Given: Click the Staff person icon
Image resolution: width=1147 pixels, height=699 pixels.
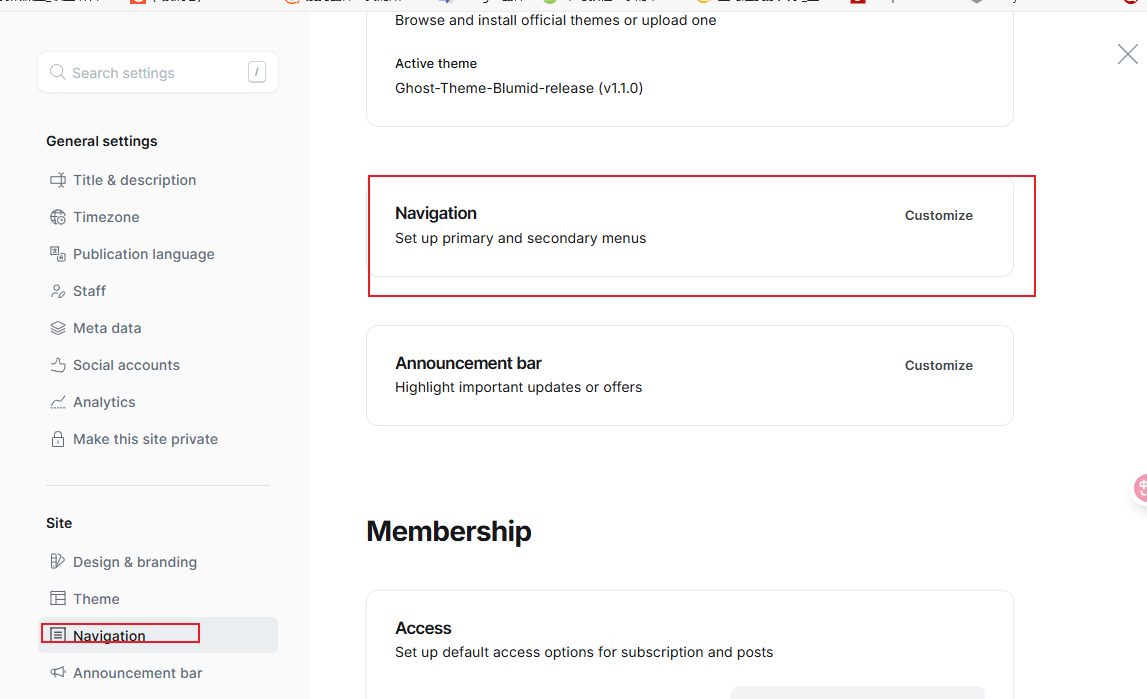Looking at the screenshot, I should coord(58,291).
